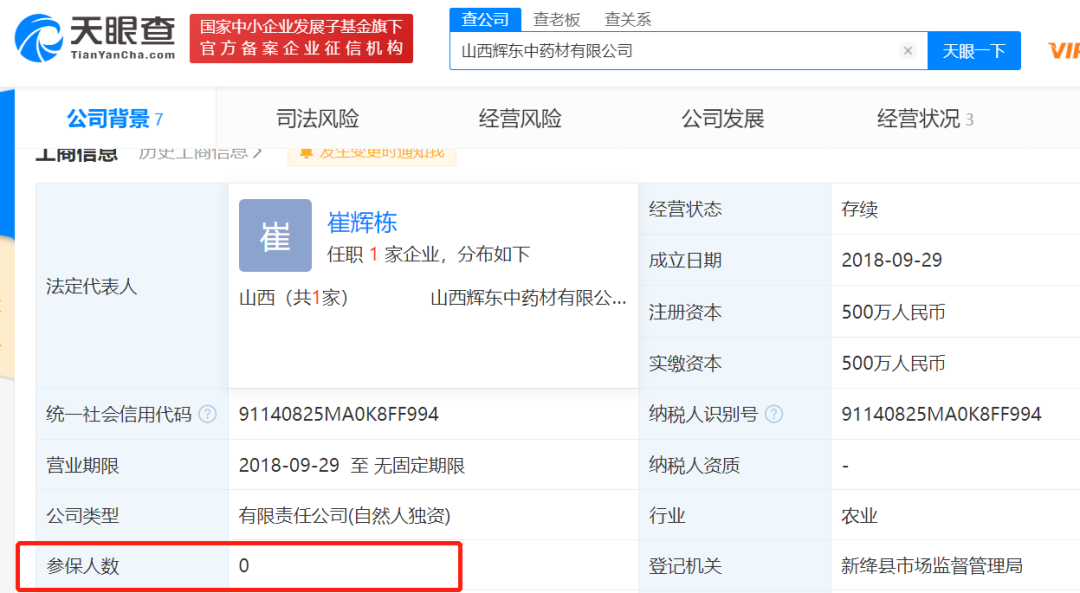
Task: Click the 天眼一下 search button
Action: point(974,50)
